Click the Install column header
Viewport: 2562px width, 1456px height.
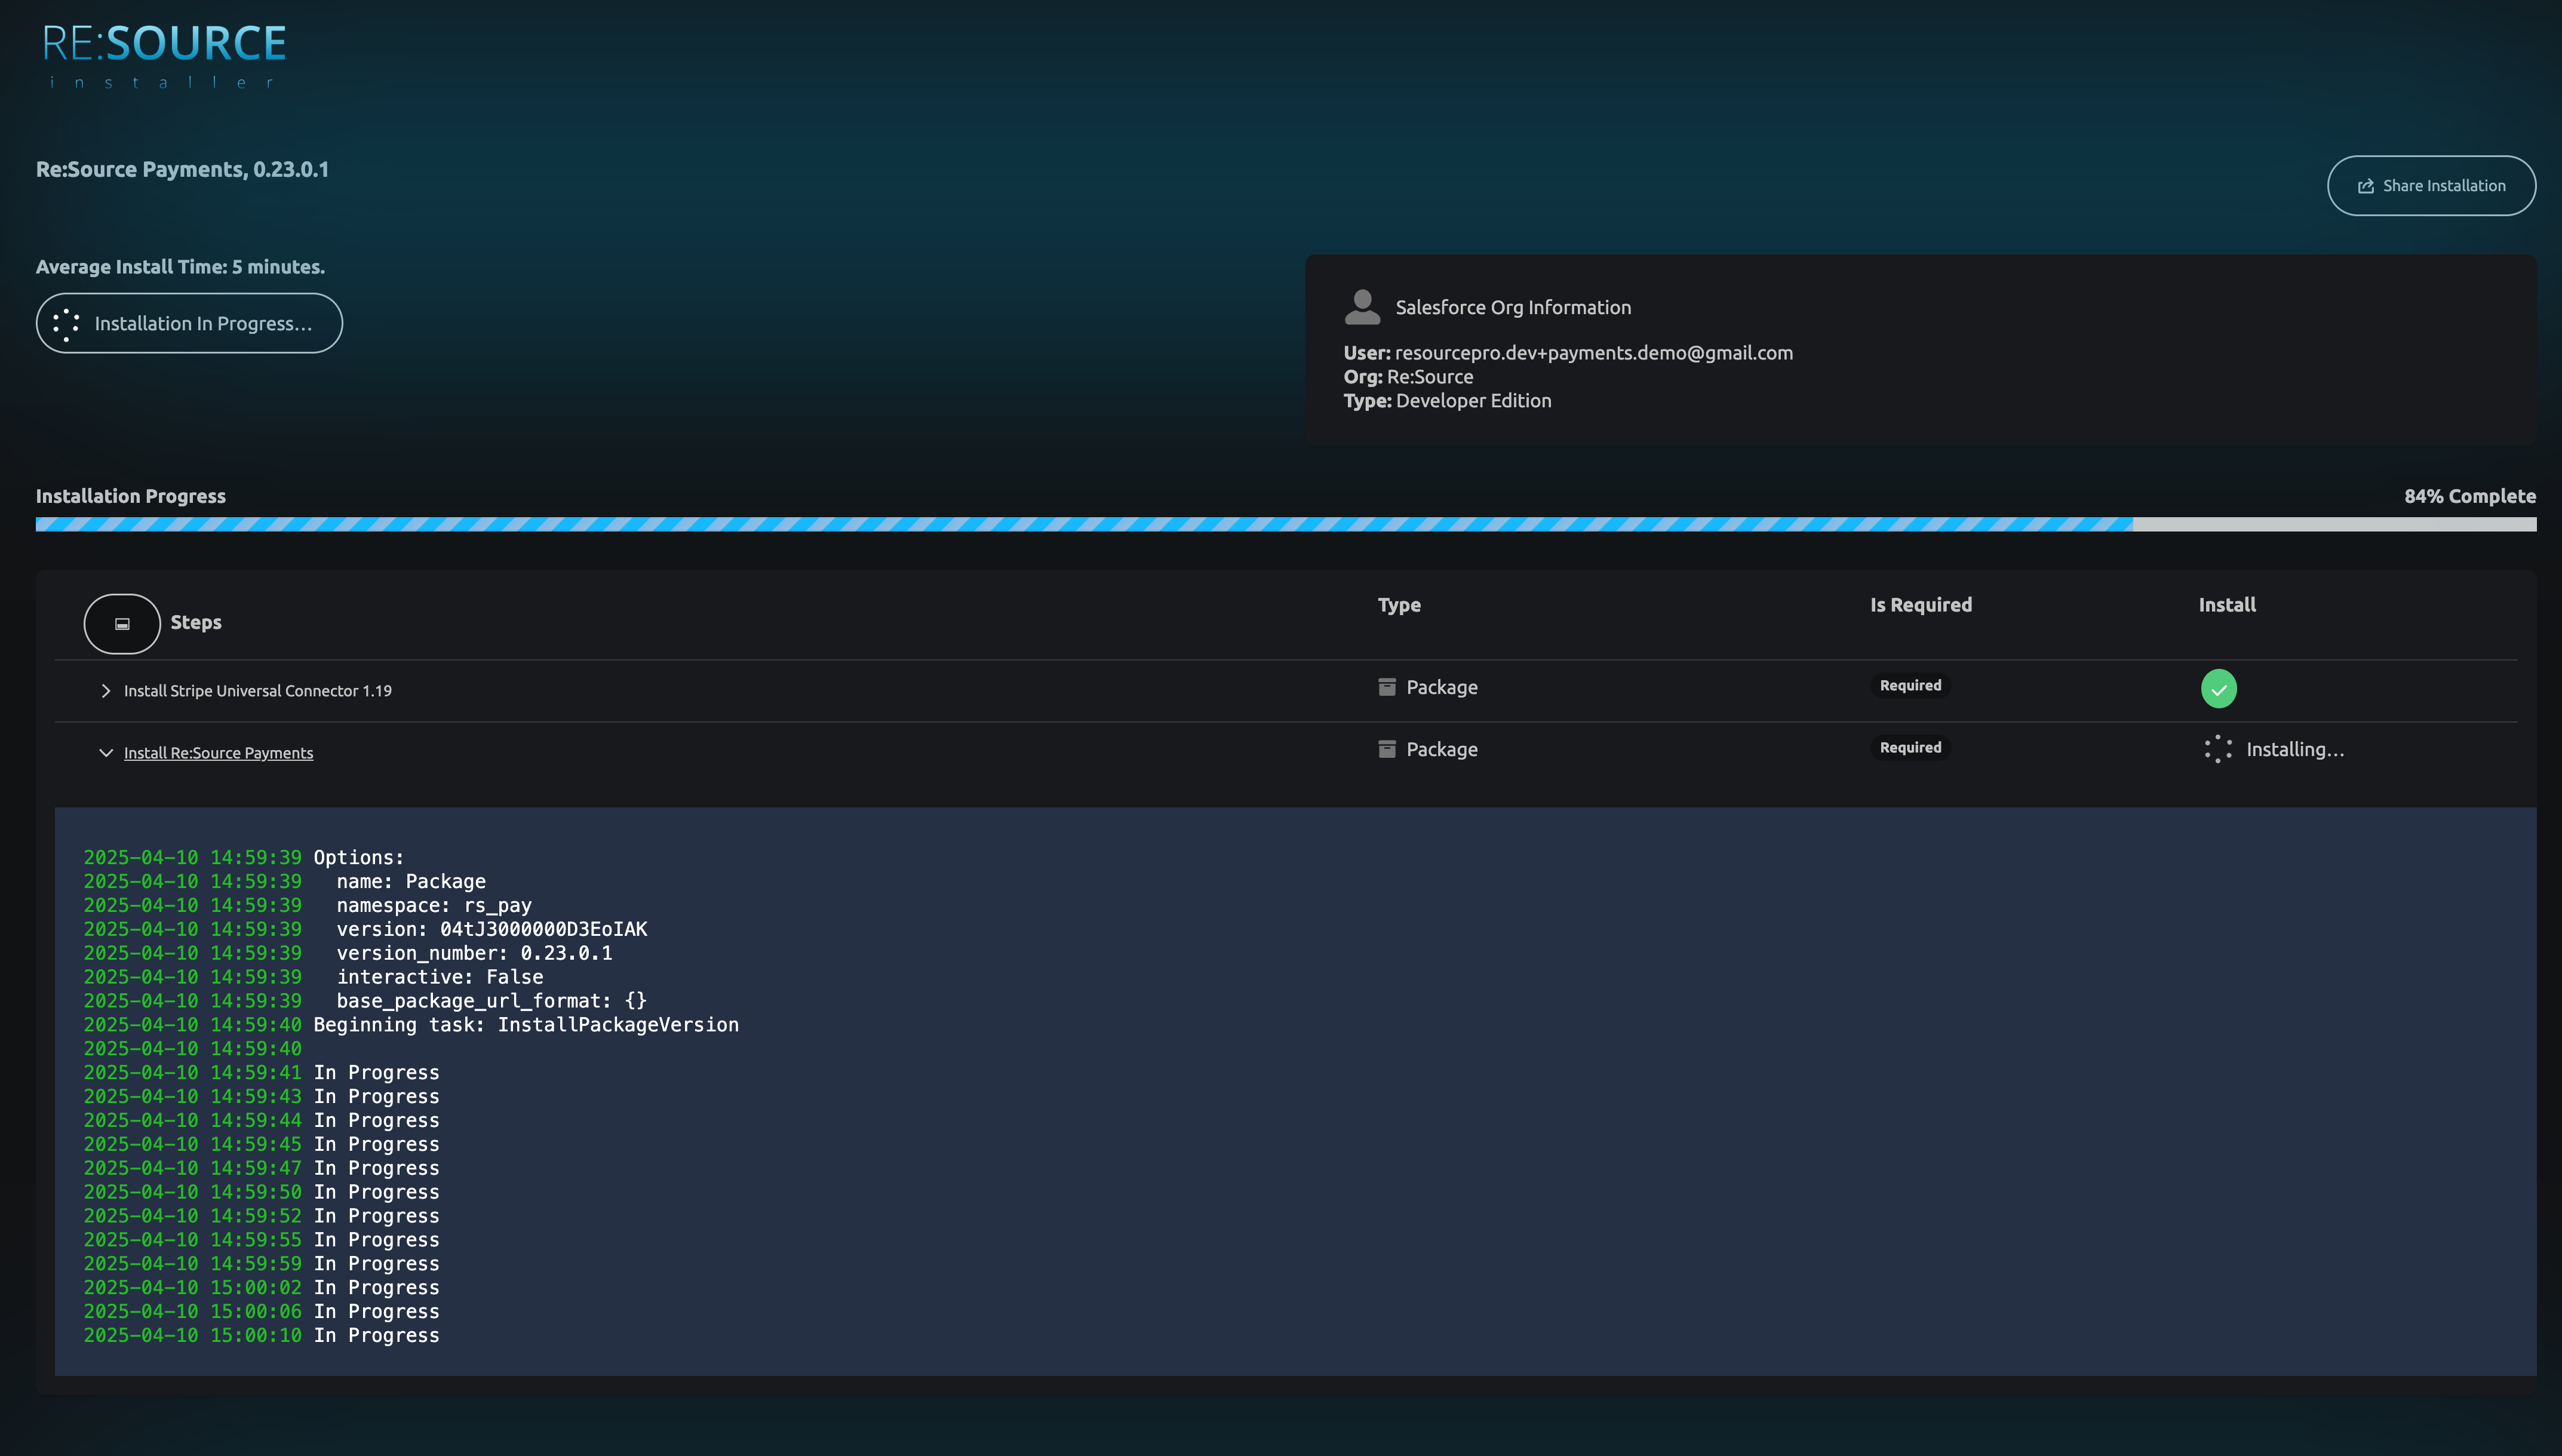(x=2226, y=605)
